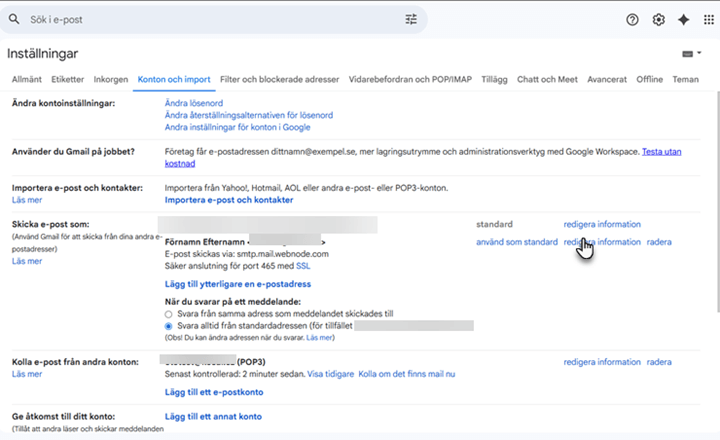The width and height of the screenshot is (720, 440).
Task: Switch to the Allmänt tab
Action: point(27,79)
